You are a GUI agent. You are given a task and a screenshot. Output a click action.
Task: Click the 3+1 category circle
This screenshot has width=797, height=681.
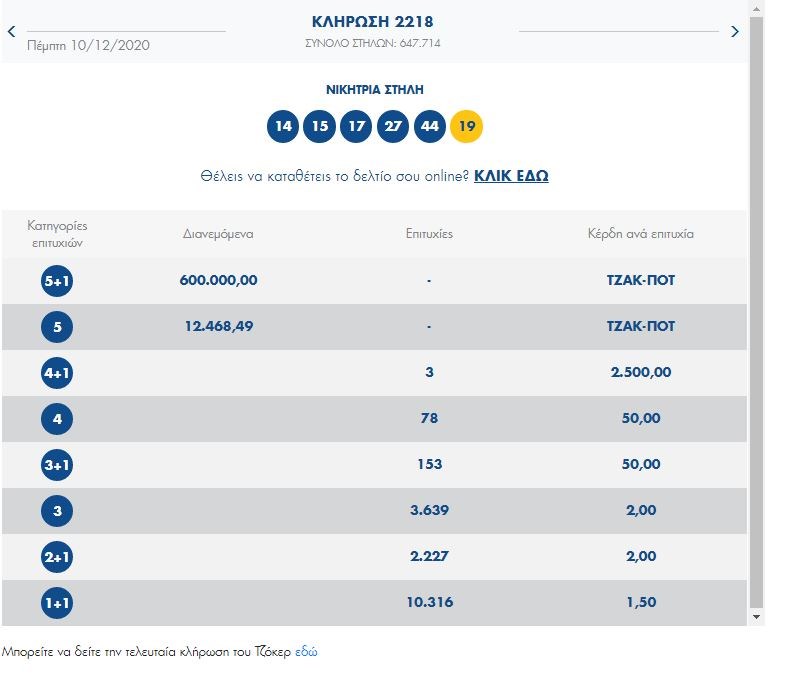[x=57, y=465]
